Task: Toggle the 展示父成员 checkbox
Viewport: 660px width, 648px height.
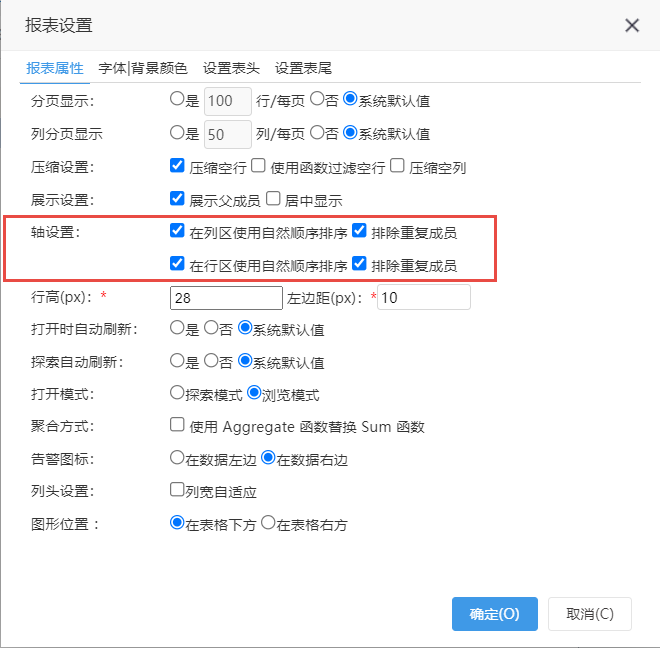Action: coord(177,198)
